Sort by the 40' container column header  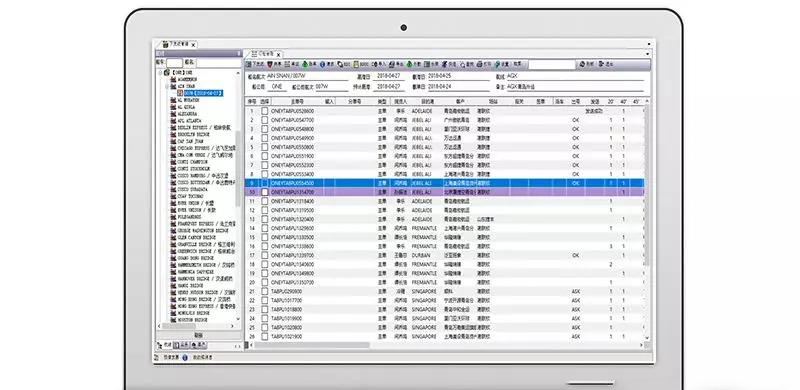coord(623,102)
